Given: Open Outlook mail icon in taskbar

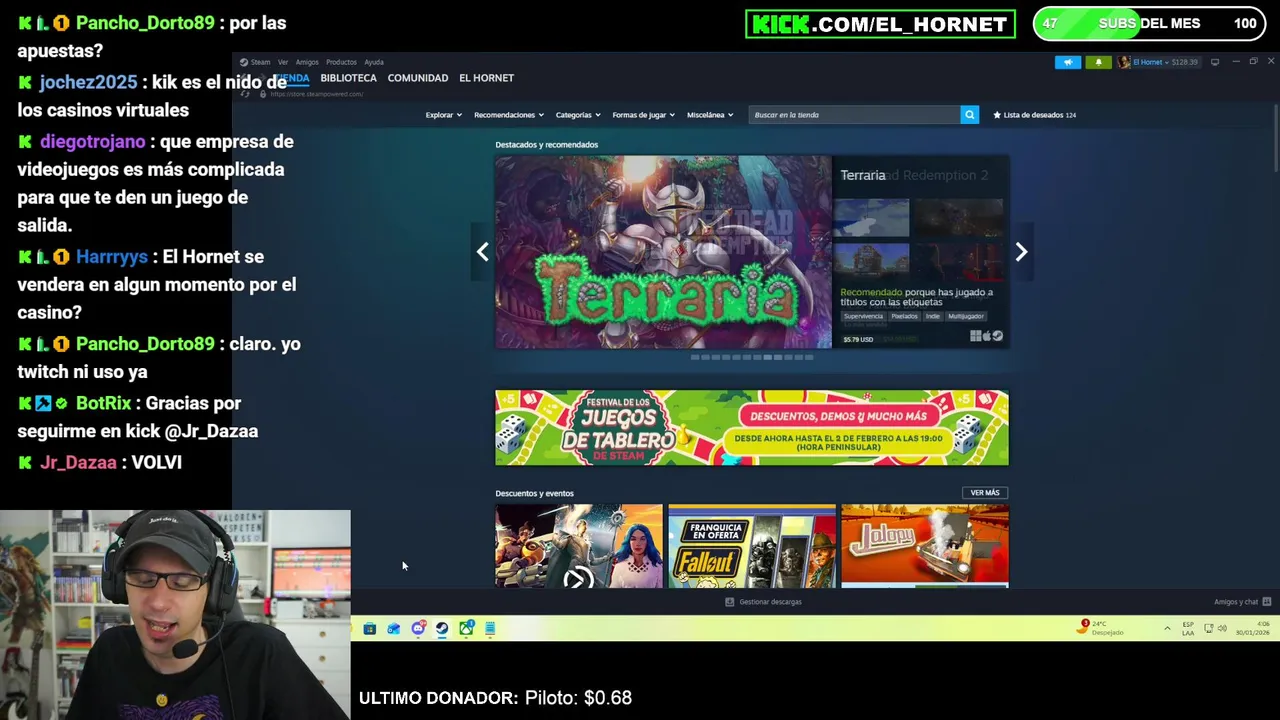Looking at the screenshot, I should (394, 628).
